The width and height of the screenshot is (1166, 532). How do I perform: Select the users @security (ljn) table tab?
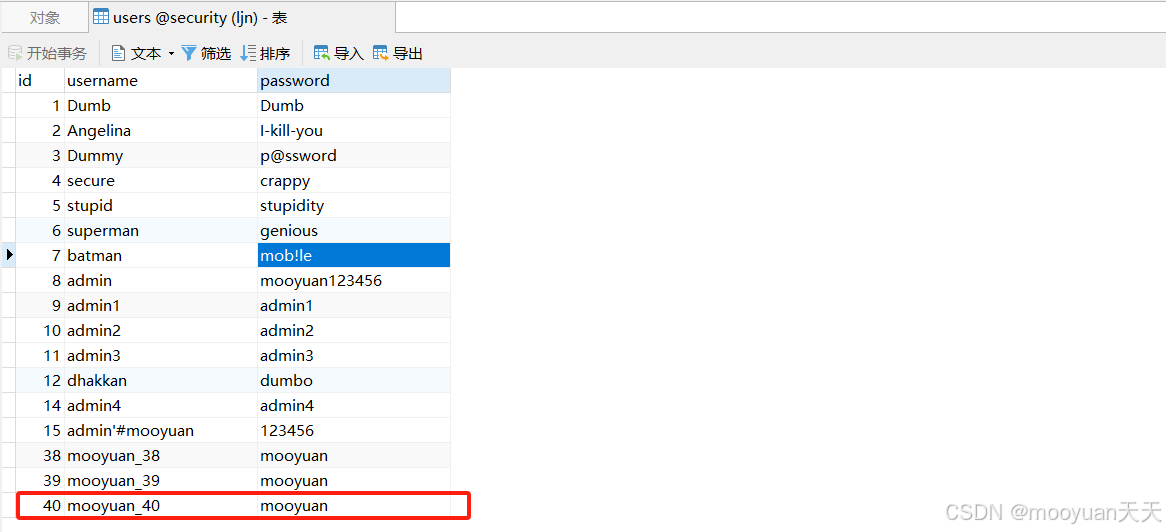[x=242, y=18]
